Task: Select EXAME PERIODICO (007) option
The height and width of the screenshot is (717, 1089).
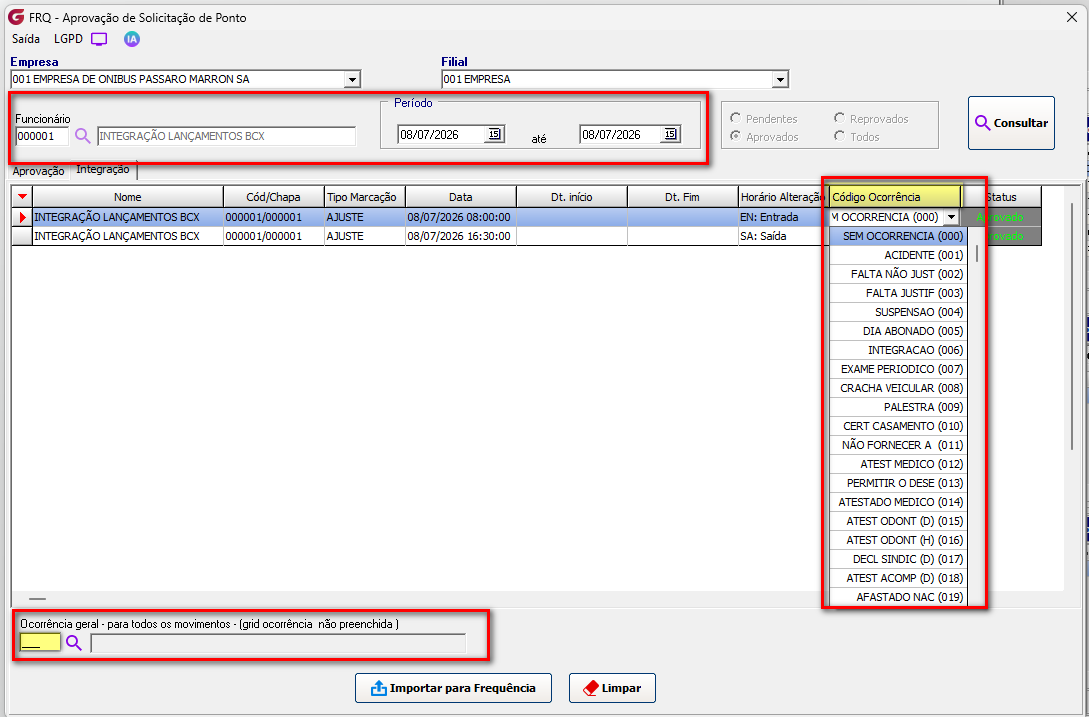Action: 898,369
